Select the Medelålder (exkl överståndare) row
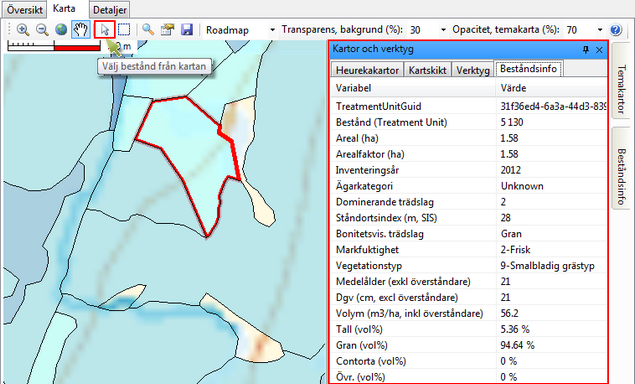The image size is (635, 384). [469, 282]
